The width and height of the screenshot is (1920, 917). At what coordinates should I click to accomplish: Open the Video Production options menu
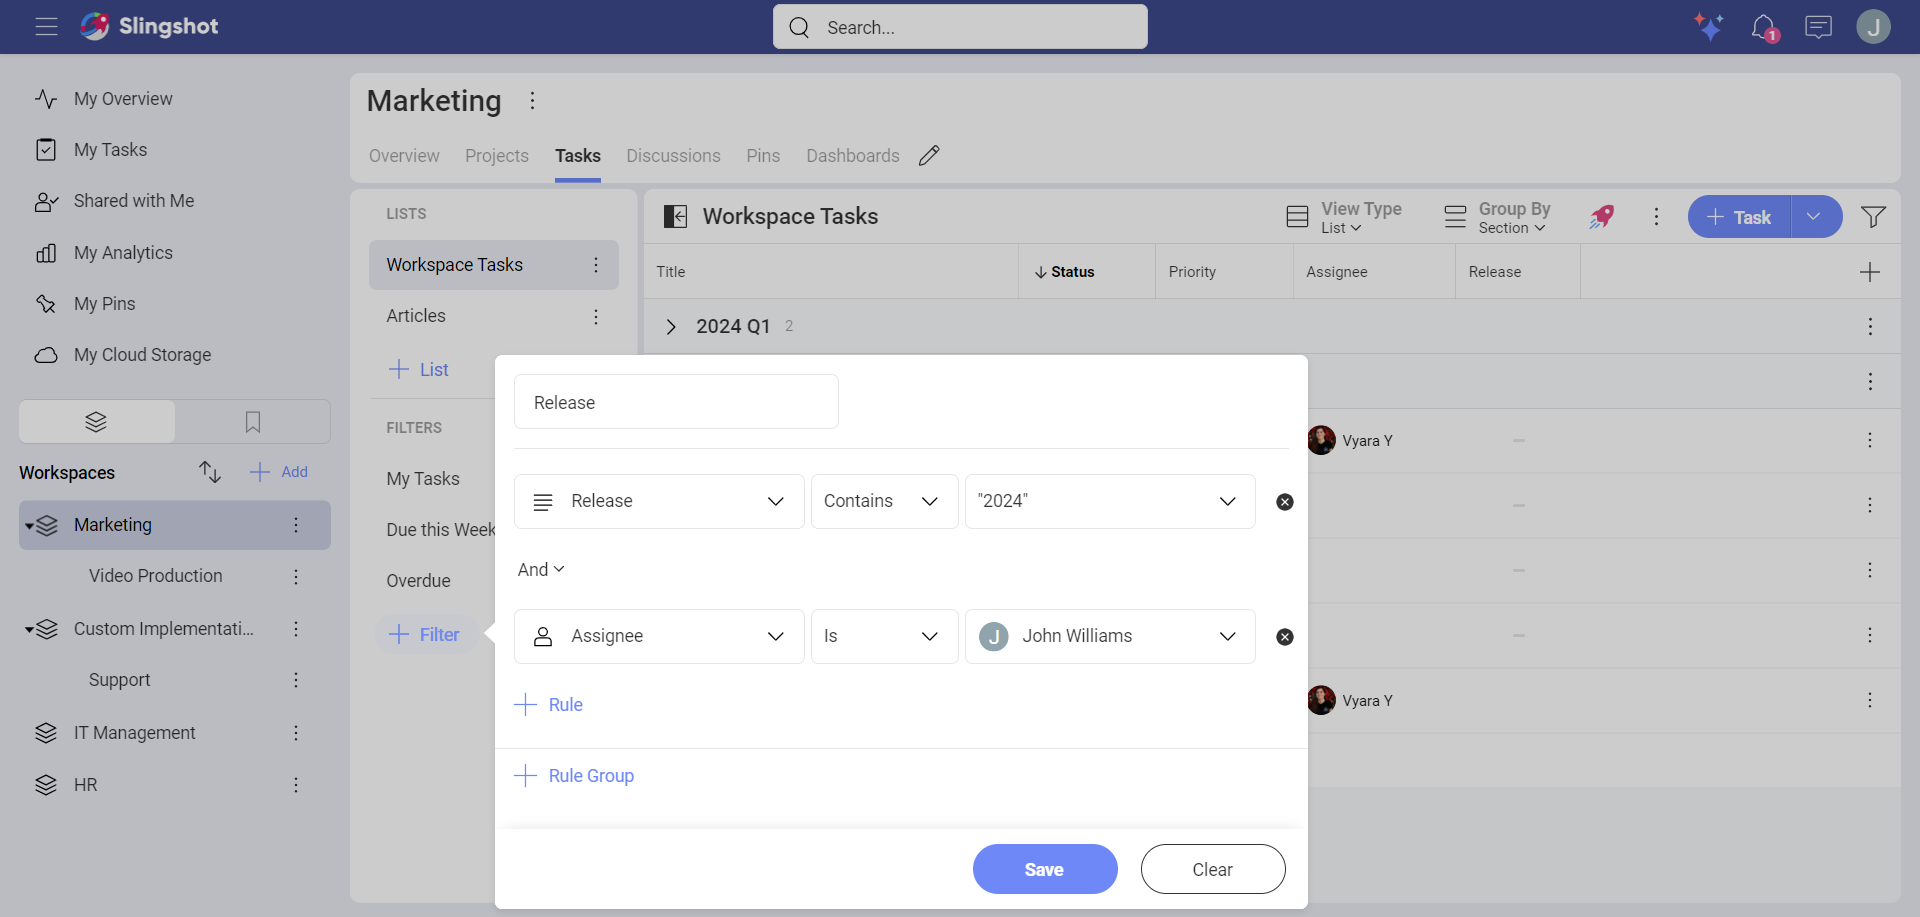296,577
